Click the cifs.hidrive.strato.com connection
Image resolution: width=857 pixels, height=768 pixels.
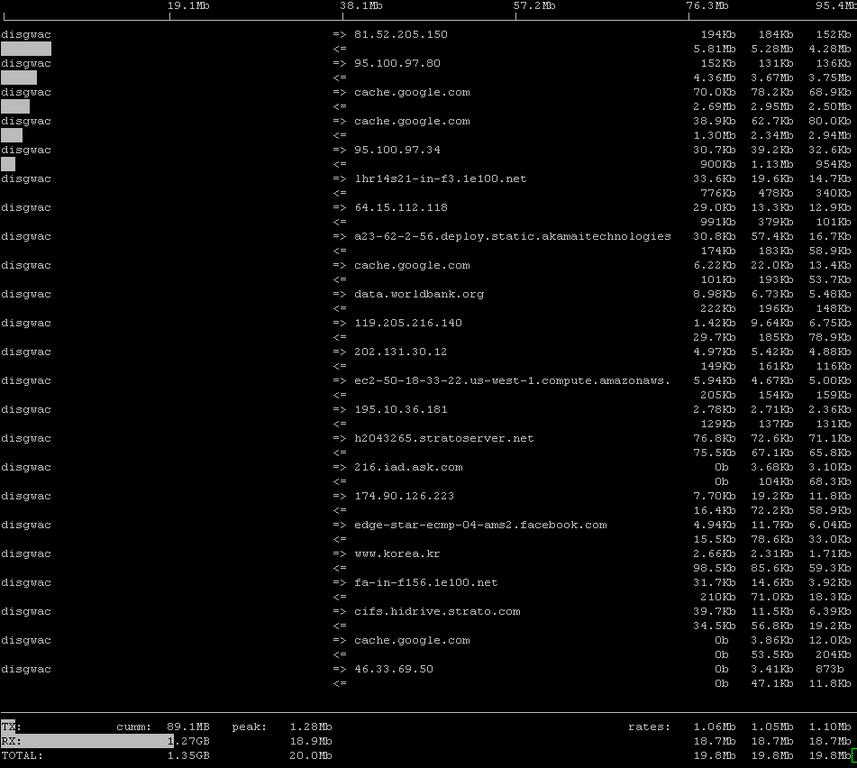click(x=437, y=612)
